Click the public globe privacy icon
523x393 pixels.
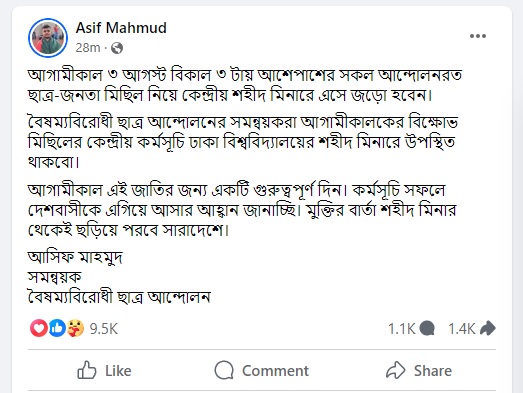(117, 48)
